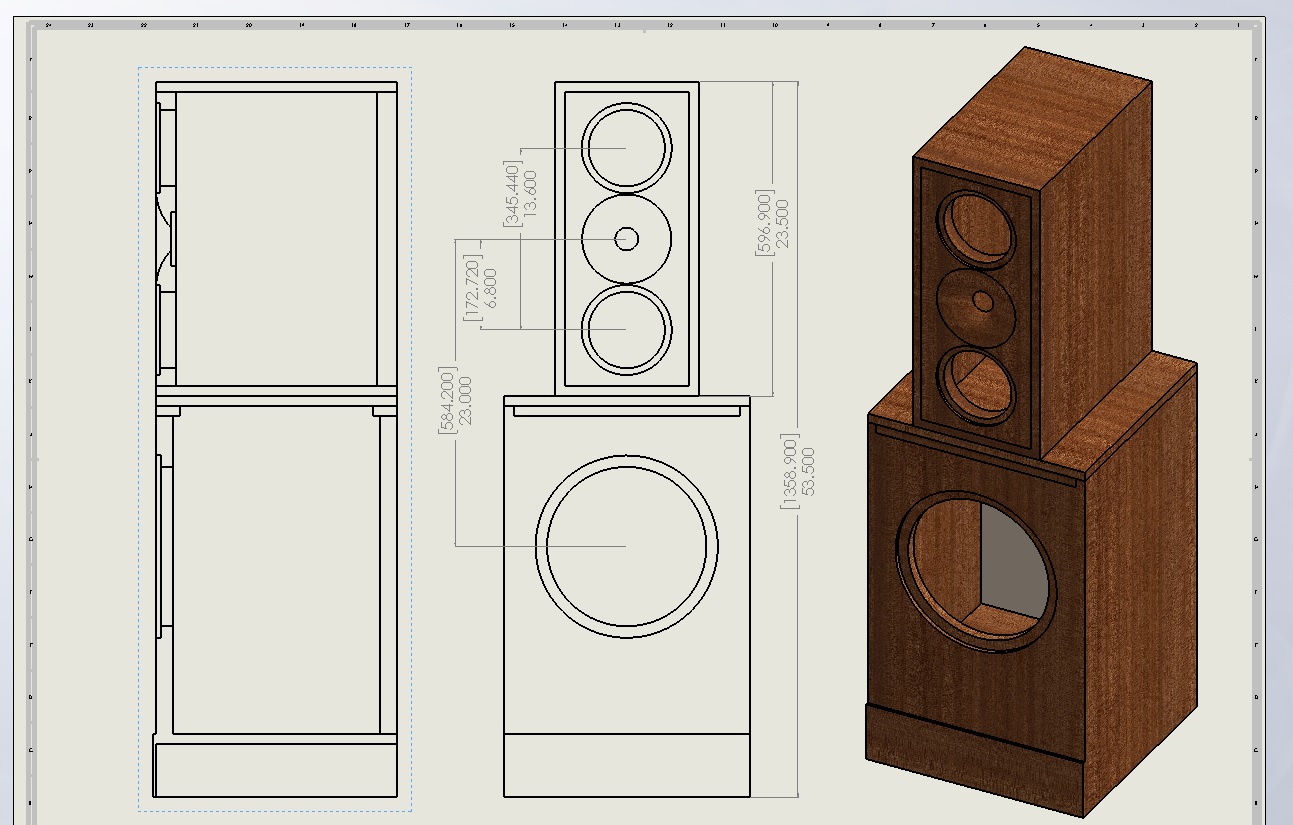Select the subwoofer opening in the rendered model
Image resolution: width=1293 pixels, height=825 pixels.
978,571
